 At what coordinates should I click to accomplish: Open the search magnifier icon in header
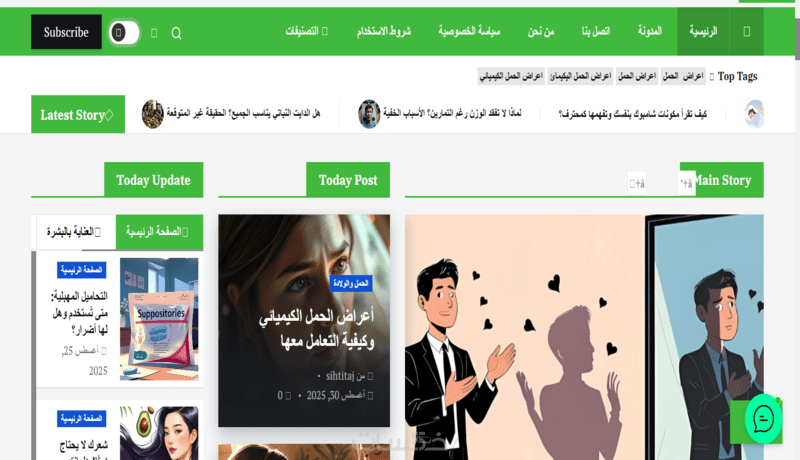click(x=176, y=33)
